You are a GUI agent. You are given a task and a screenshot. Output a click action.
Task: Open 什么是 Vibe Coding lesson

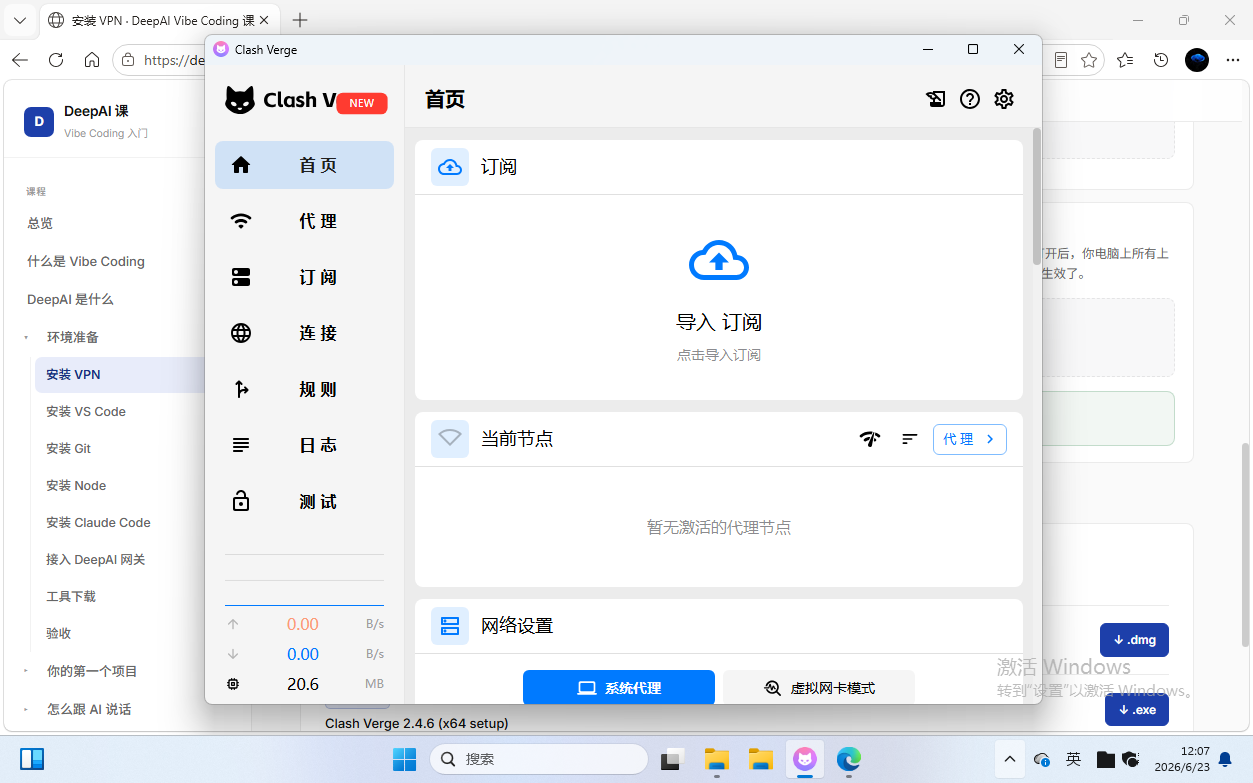(86, 261)
